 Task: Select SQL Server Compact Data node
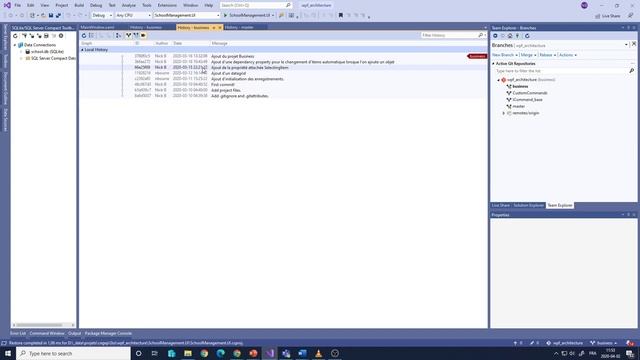point(50,58)
